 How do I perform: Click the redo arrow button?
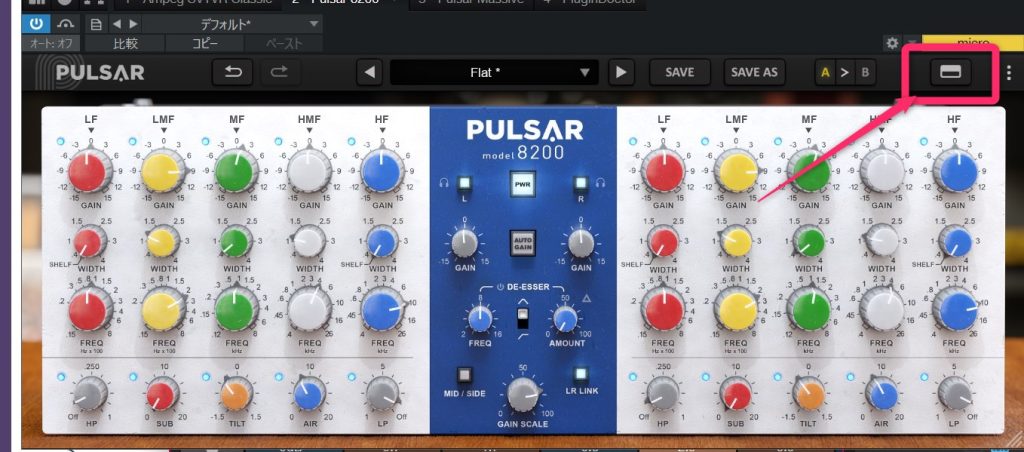point(280,73)
